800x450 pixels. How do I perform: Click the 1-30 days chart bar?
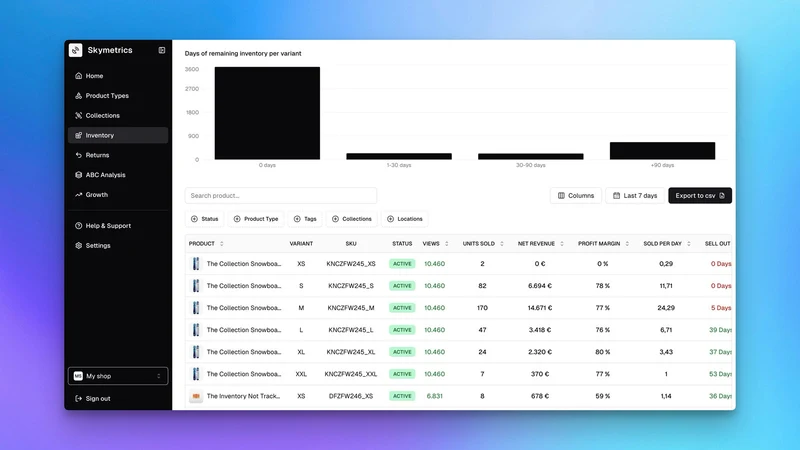click(399, 157)
